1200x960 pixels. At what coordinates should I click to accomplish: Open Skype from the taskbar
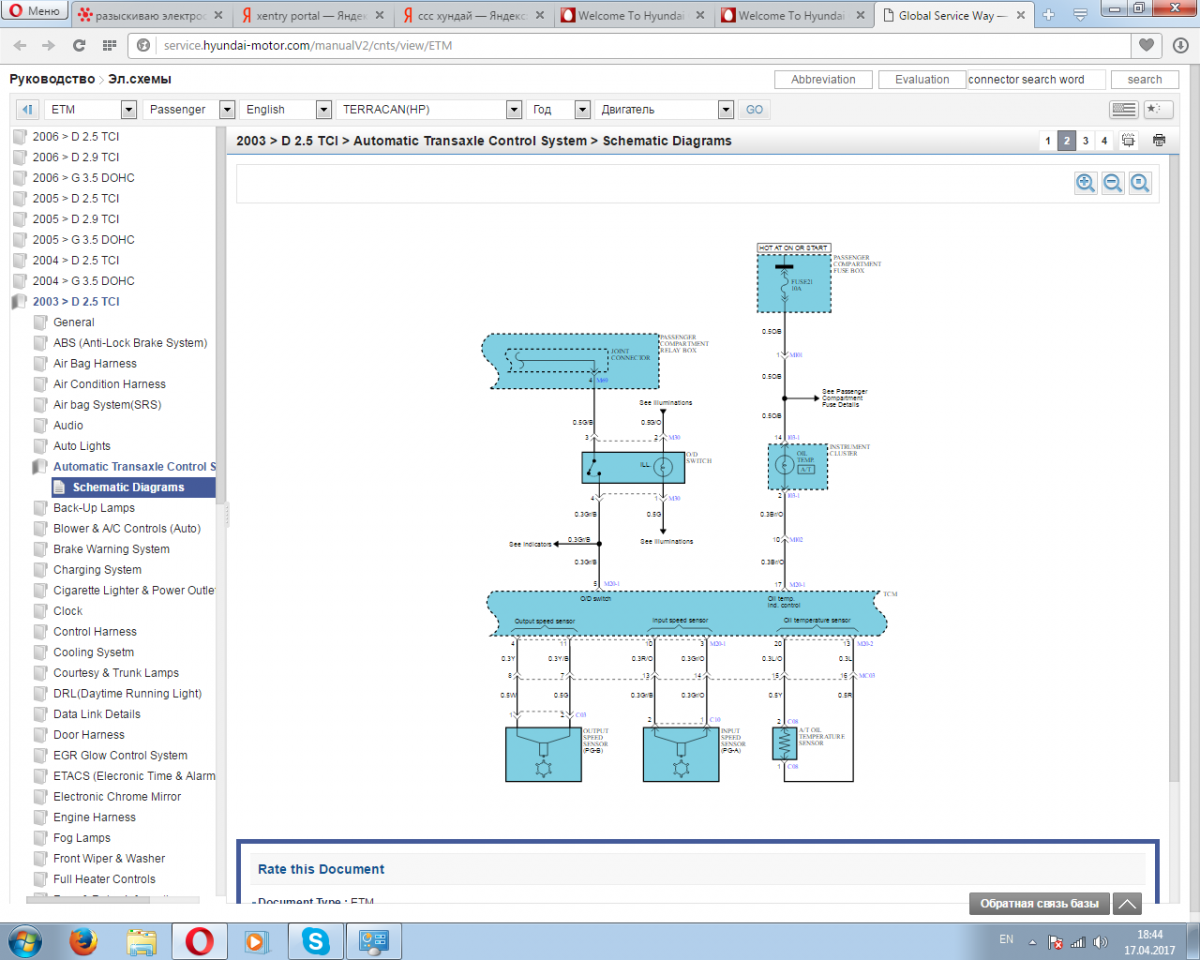tap(317, 941)
